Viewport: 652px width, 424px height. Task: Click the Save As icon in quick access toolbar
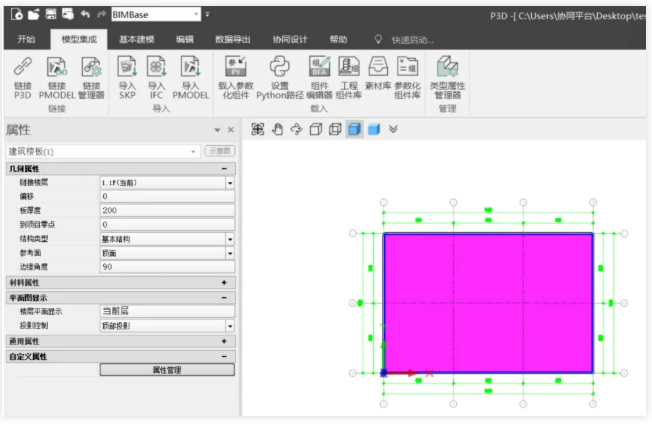pos(68,14)
